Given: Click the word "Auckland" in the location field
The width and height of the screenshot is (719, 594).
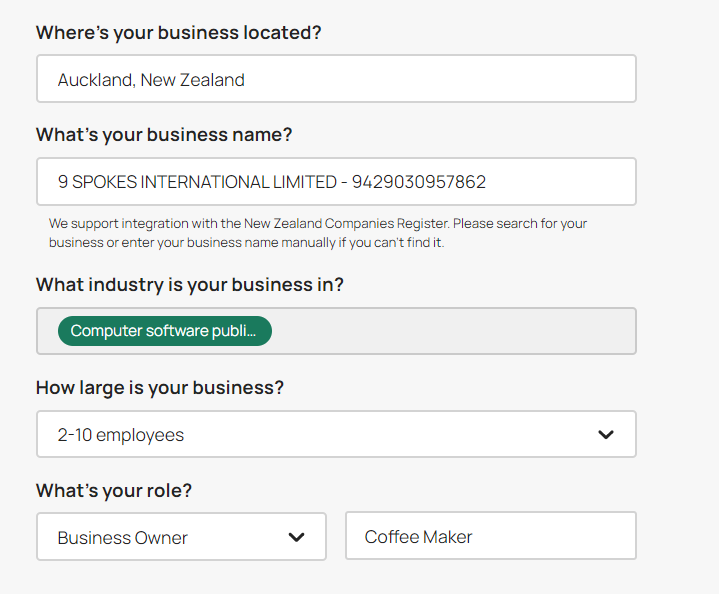Looking at the screenshot, I should point(94,80).
